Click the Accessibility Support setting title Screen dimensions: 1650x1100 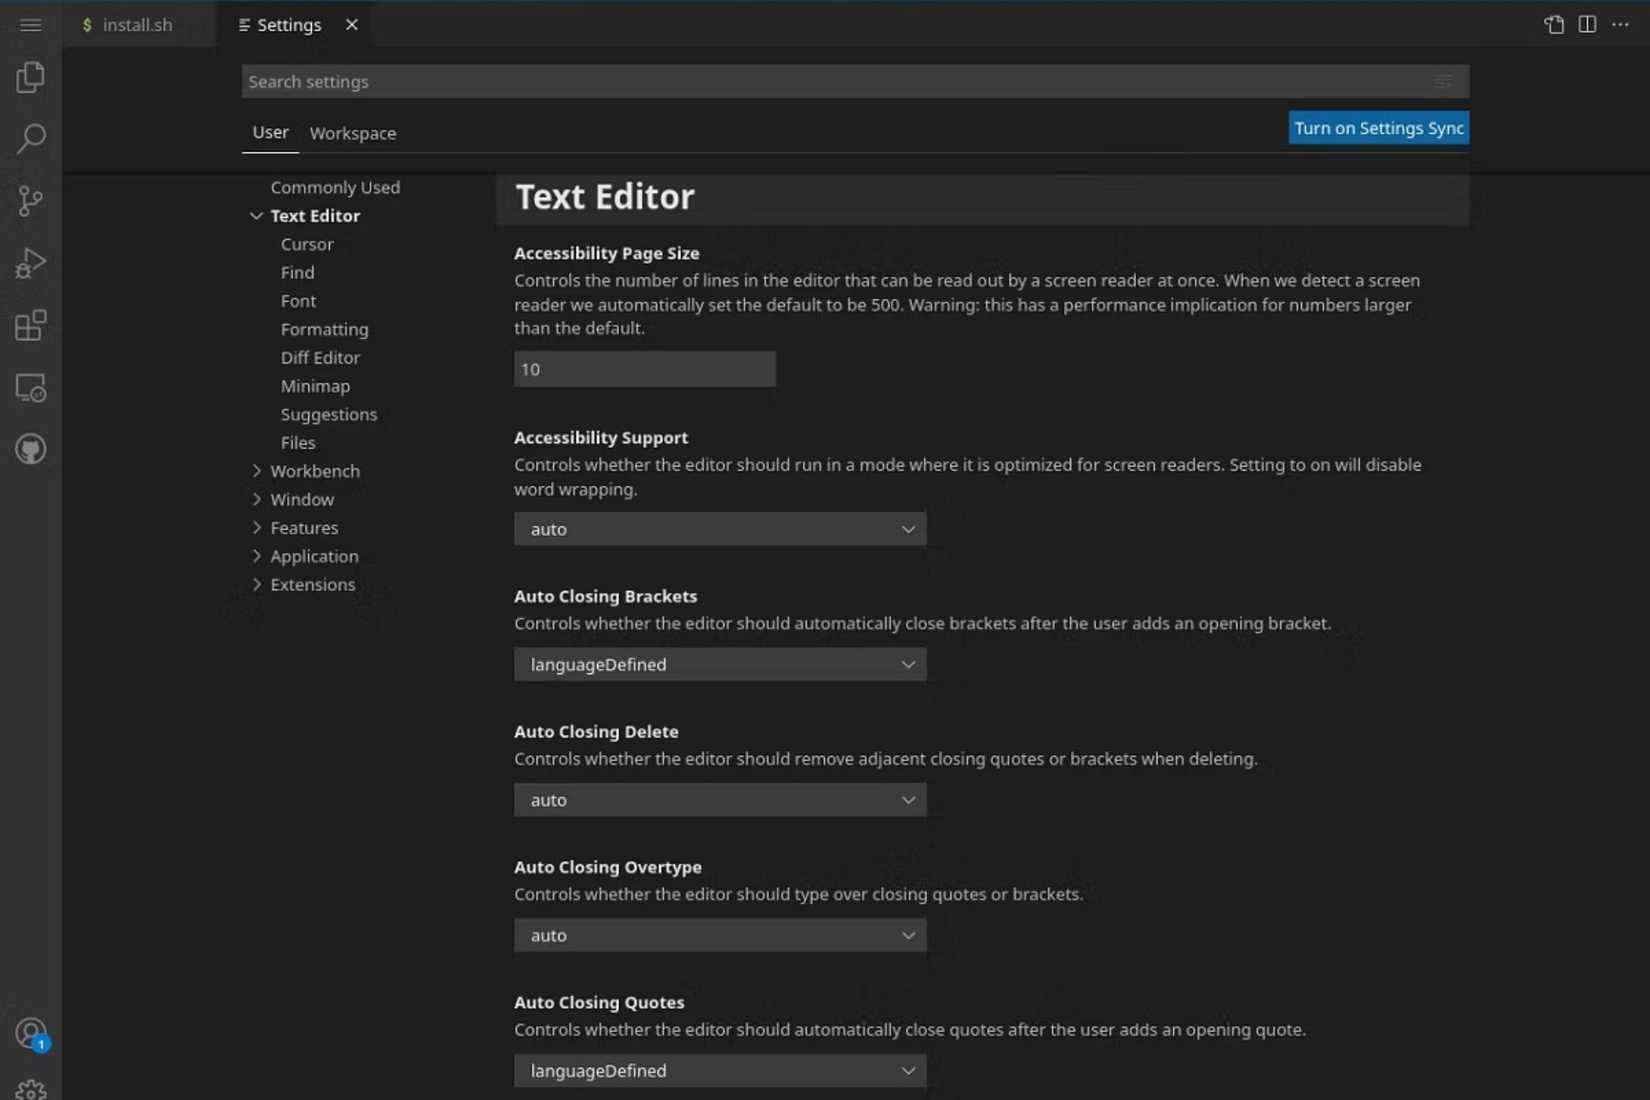coord(601,437)
